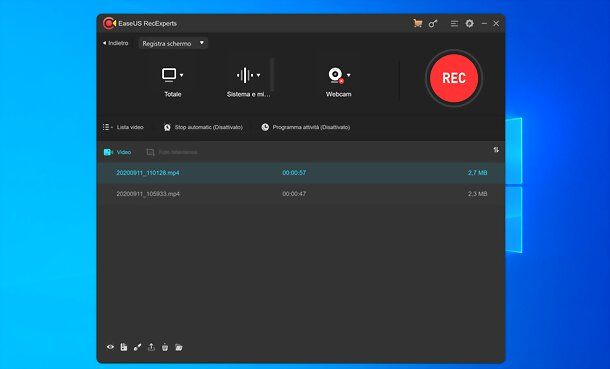Screen dimensions: 610x369
Task: Open settings via the gear icon
Action: (x=470, y=23)
